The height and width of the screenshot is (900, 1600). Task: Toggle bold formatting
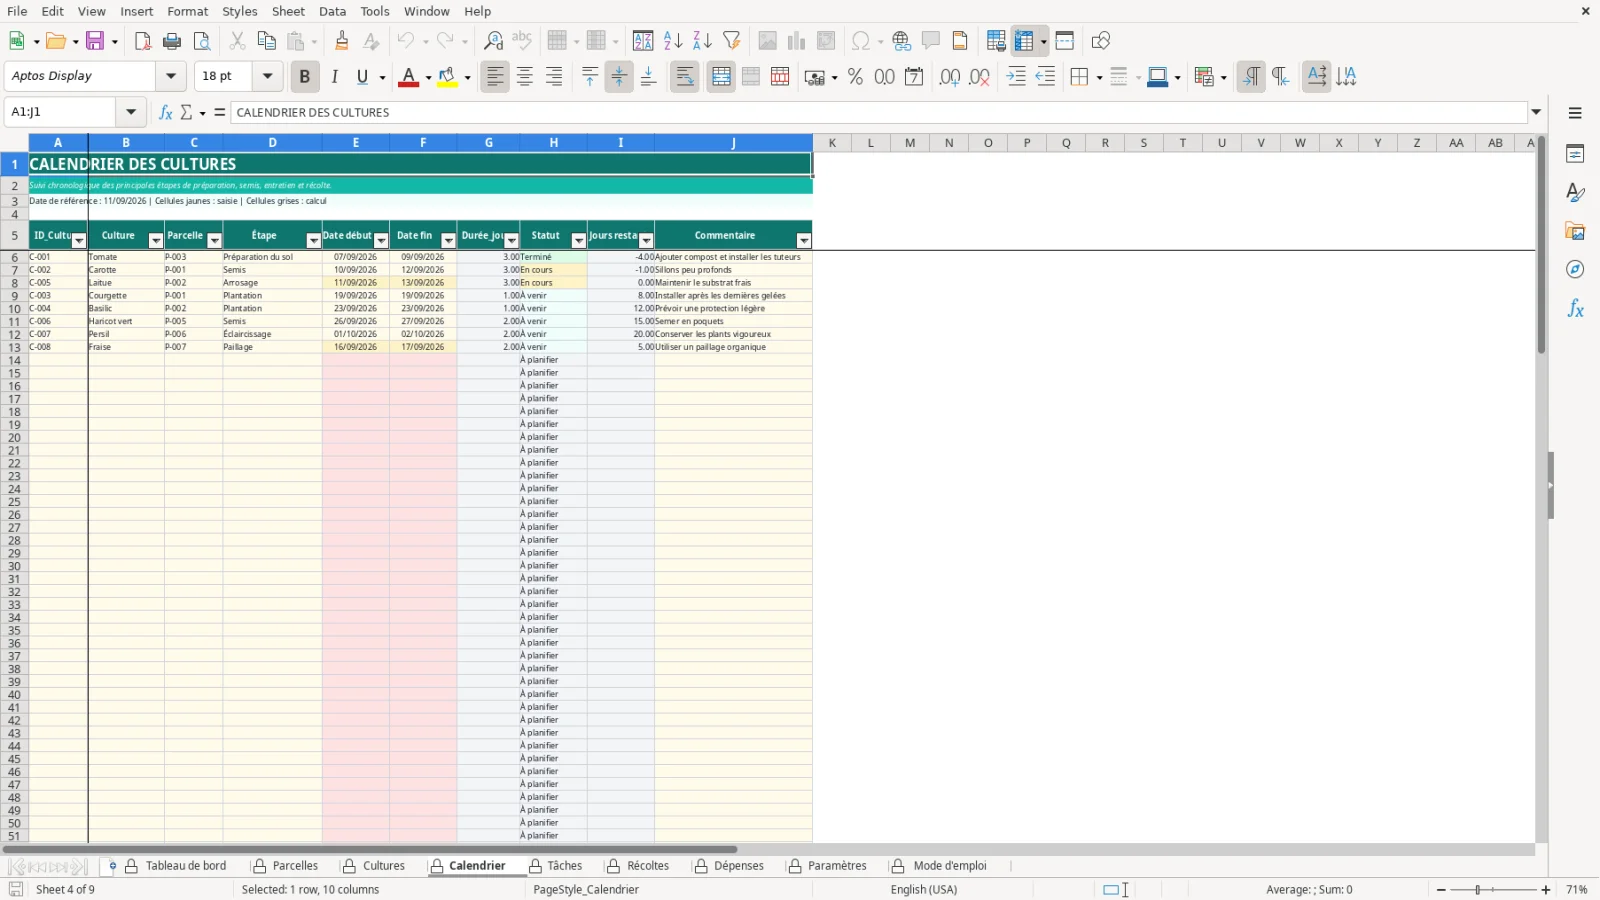(x=305, y=77)
